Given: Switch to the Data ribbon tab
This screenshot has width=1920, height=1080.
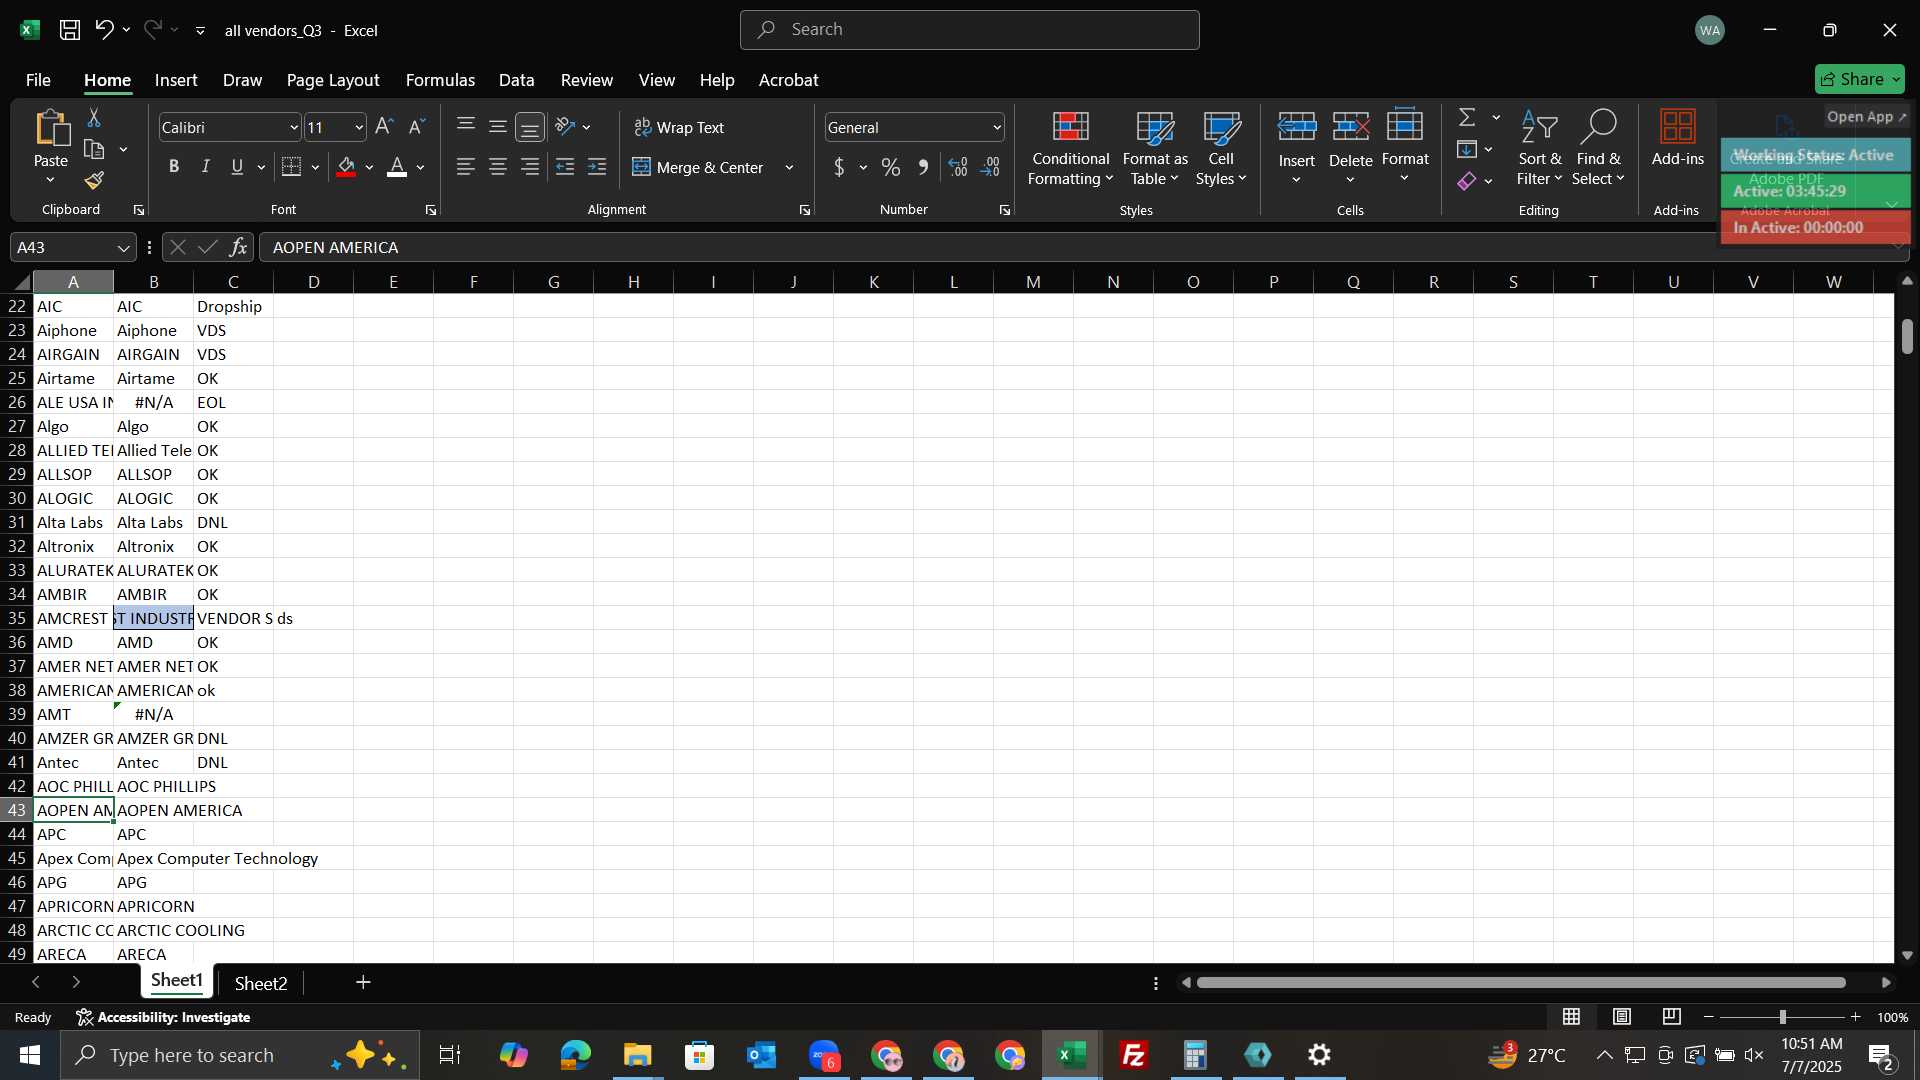Looking at the screenshot, I should click(x=516, y=80).
